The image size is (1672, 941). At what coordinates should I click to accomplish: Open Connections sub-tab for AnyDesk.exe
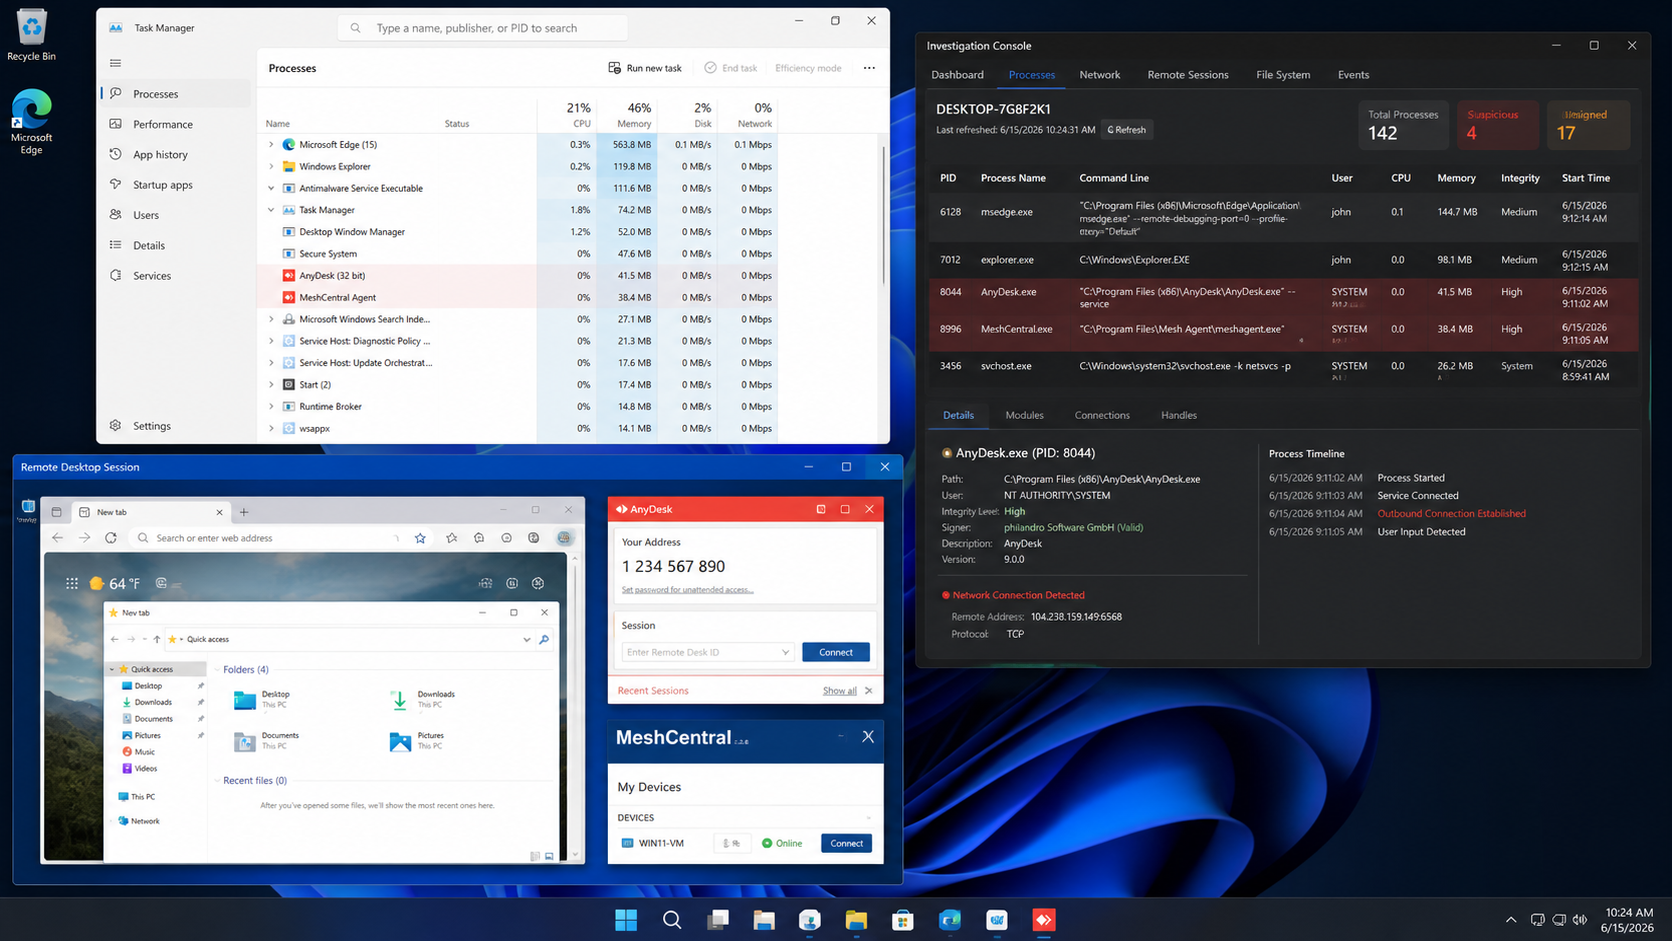(1102, 415)
